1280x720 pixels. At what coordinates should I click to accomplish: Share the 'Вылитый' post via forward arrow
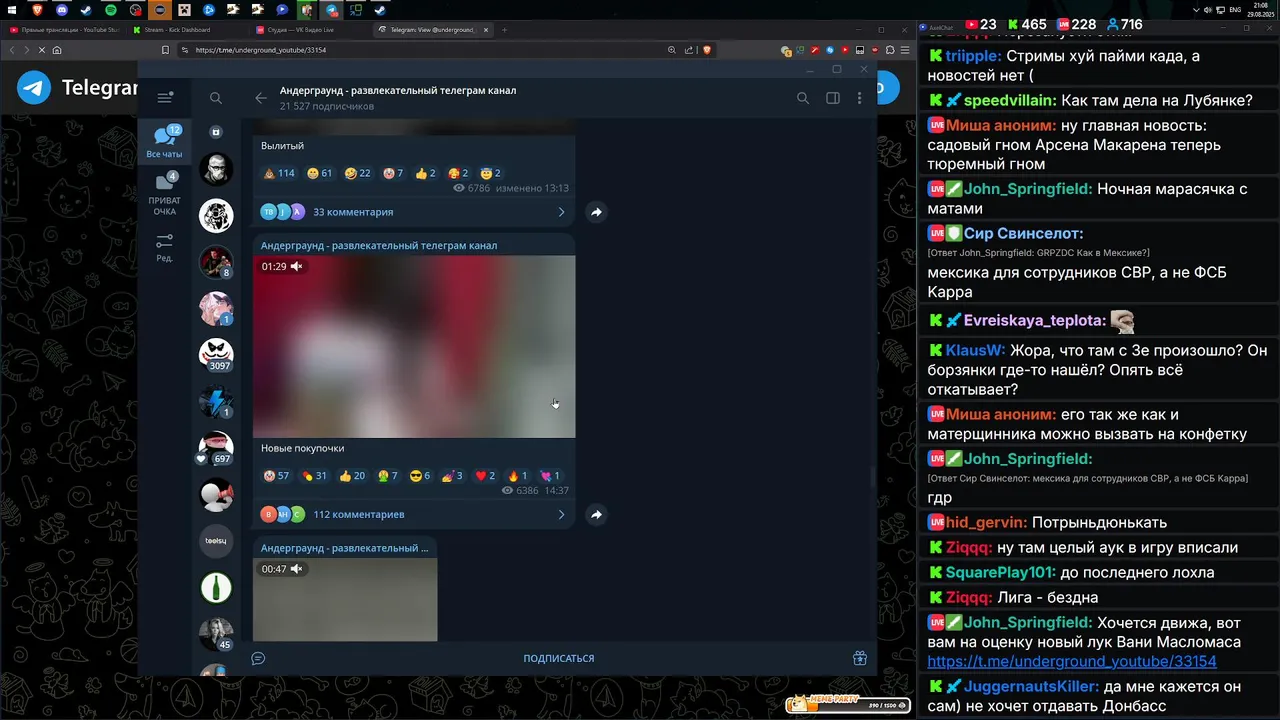coord(596,212)
